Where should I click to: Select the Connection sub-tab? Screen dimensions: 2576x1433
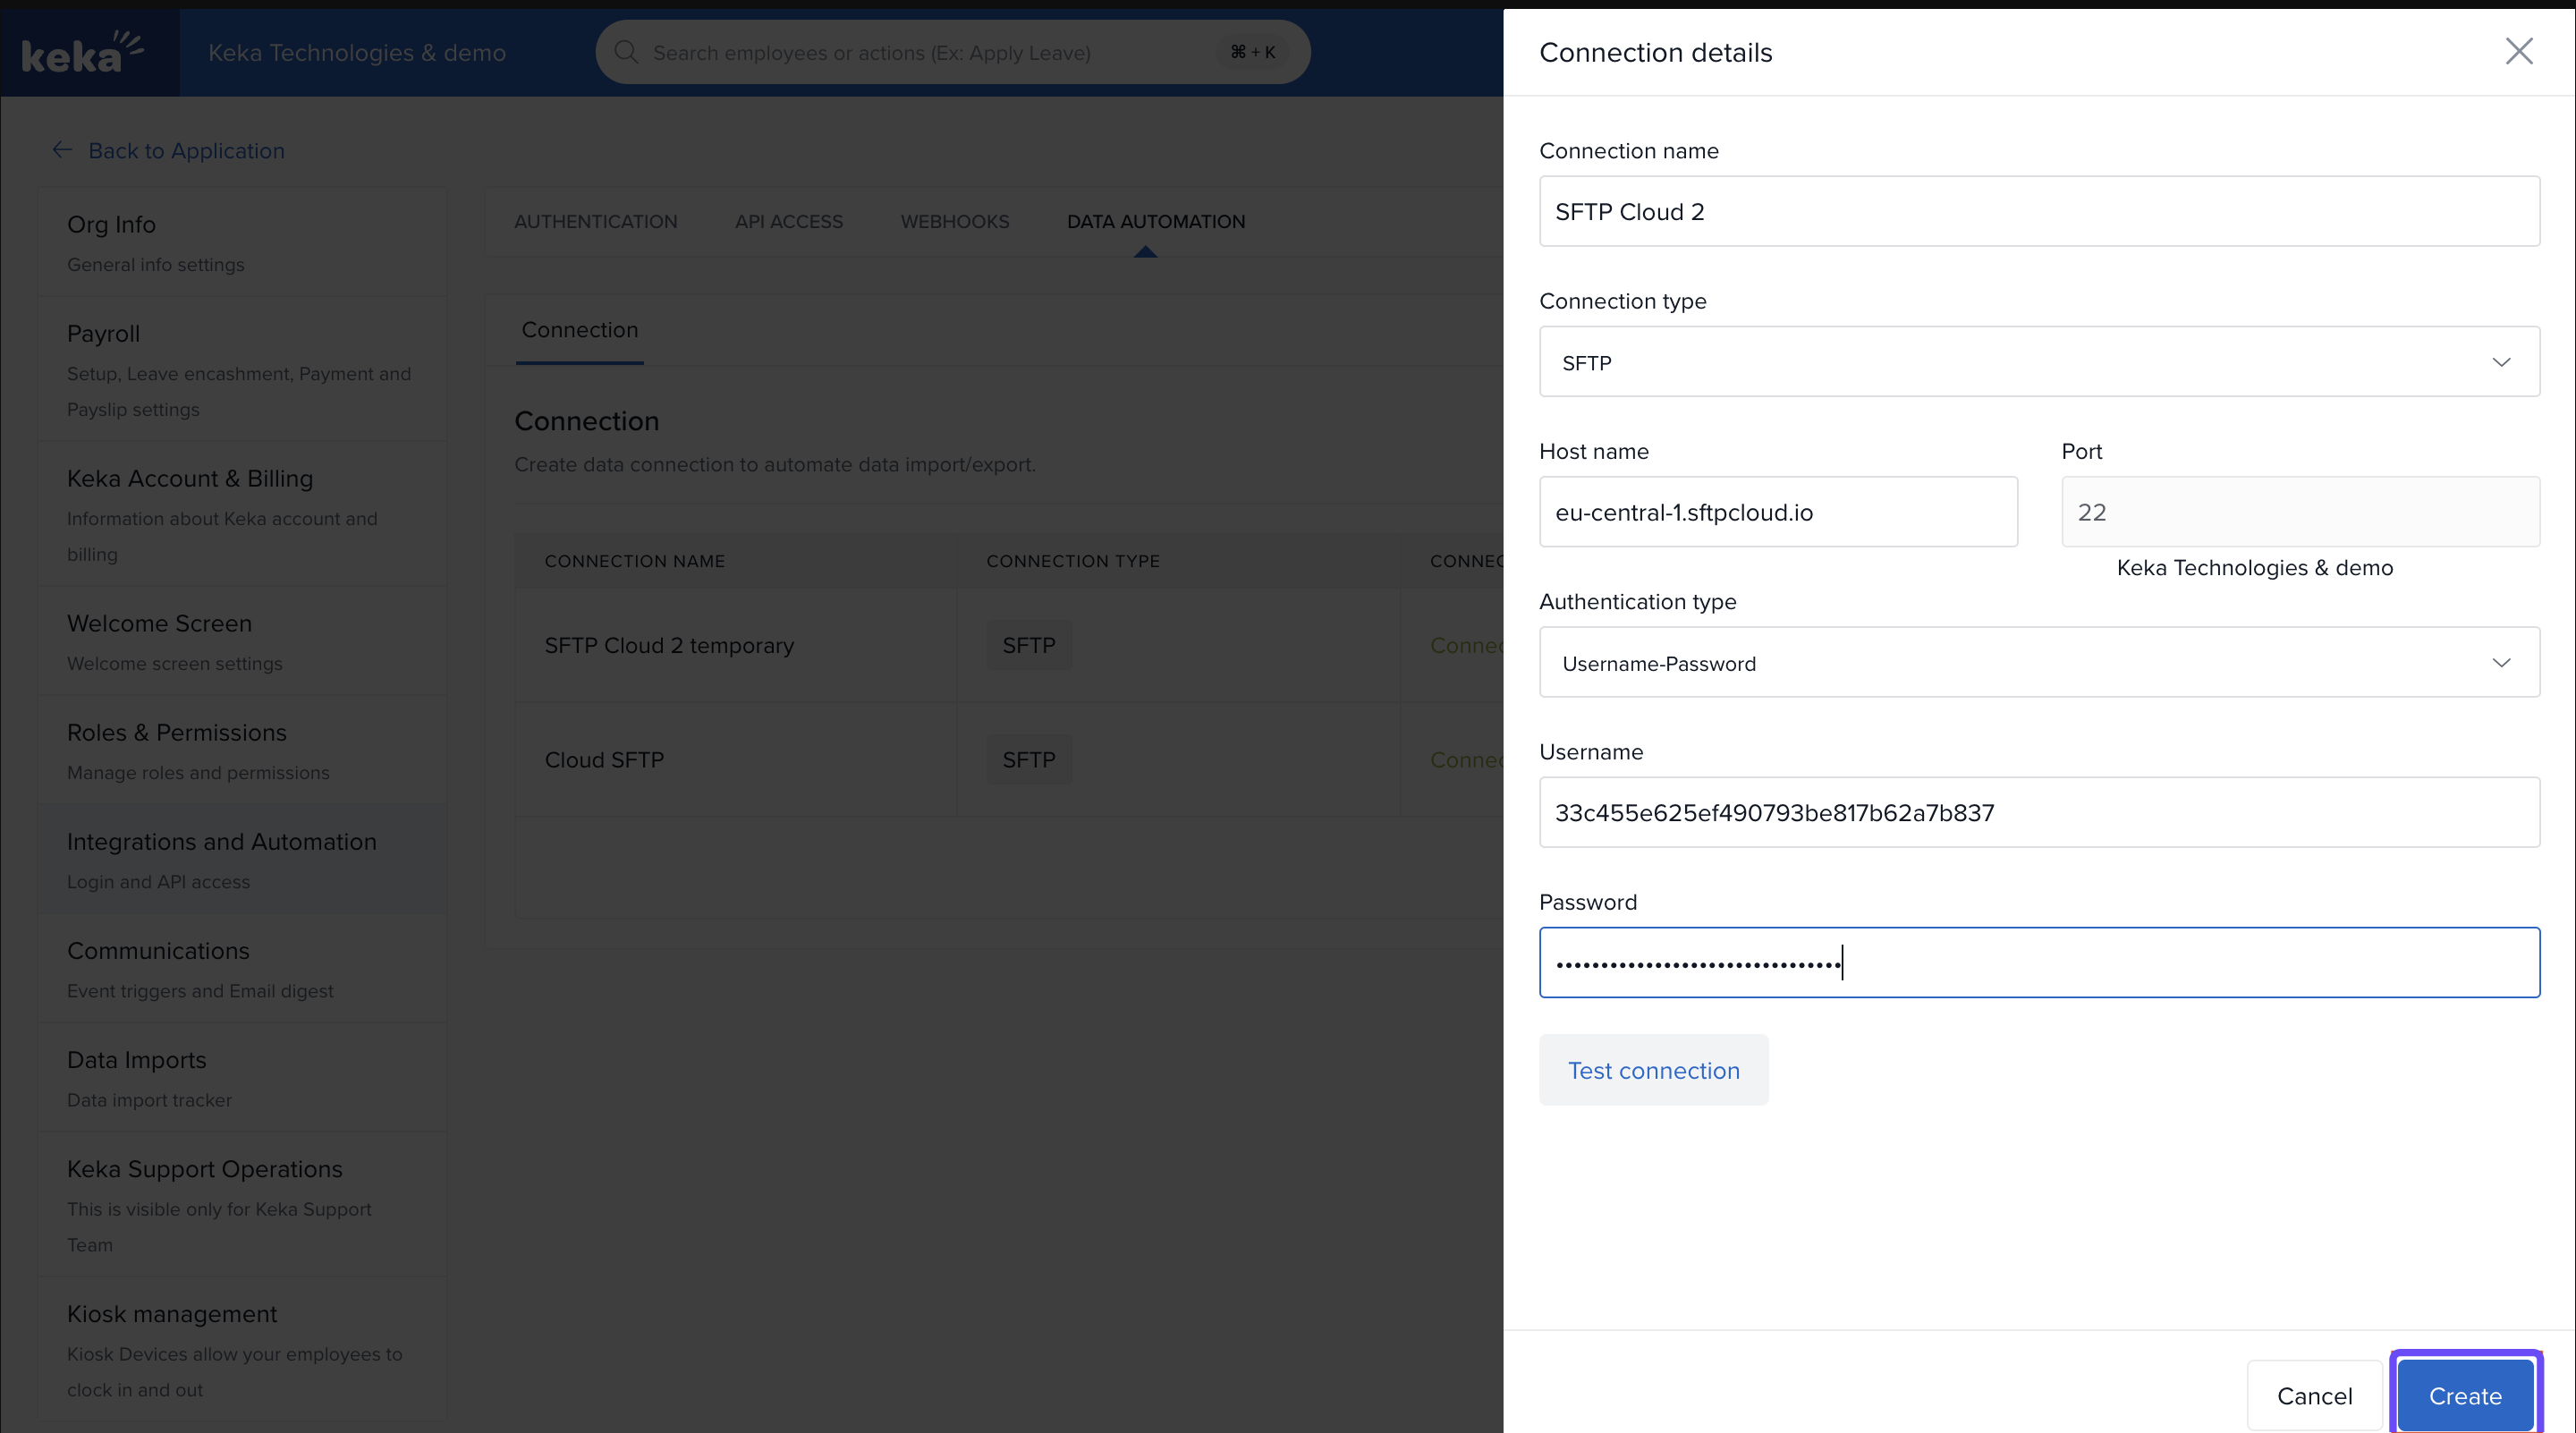tap(579, 330)
